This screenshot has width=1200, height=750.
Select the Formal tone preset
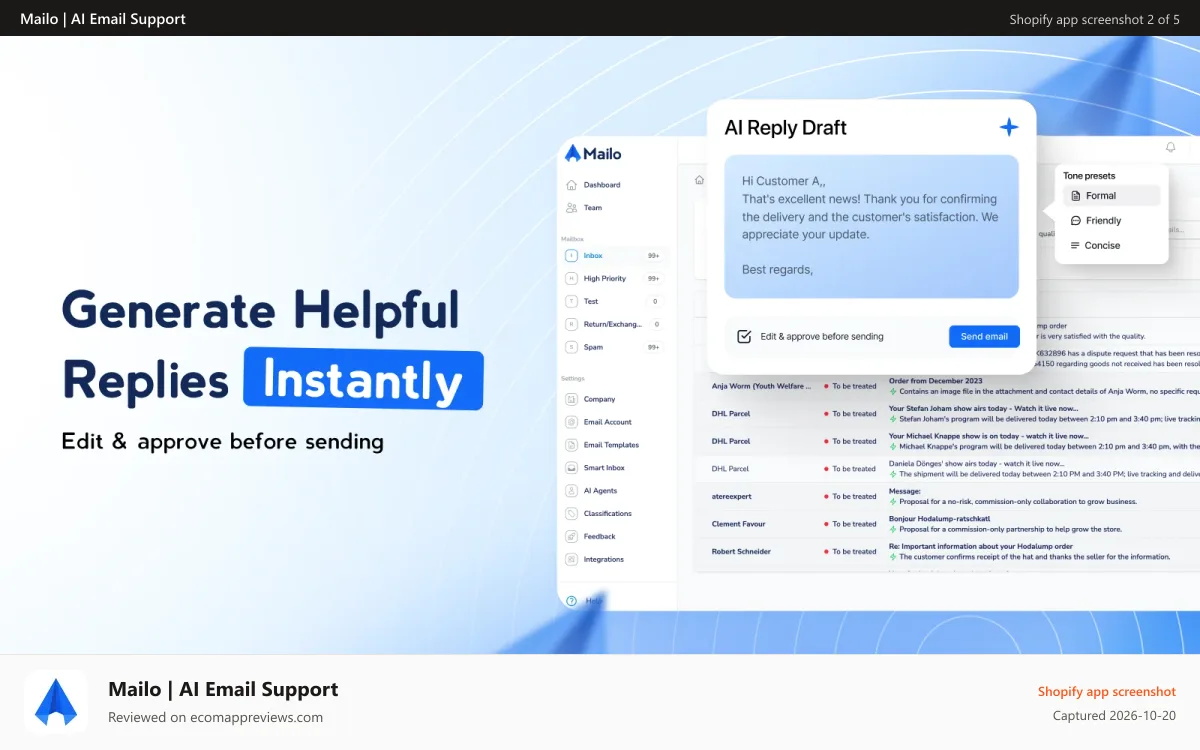pyautogui.click(x=1111, y=196)
